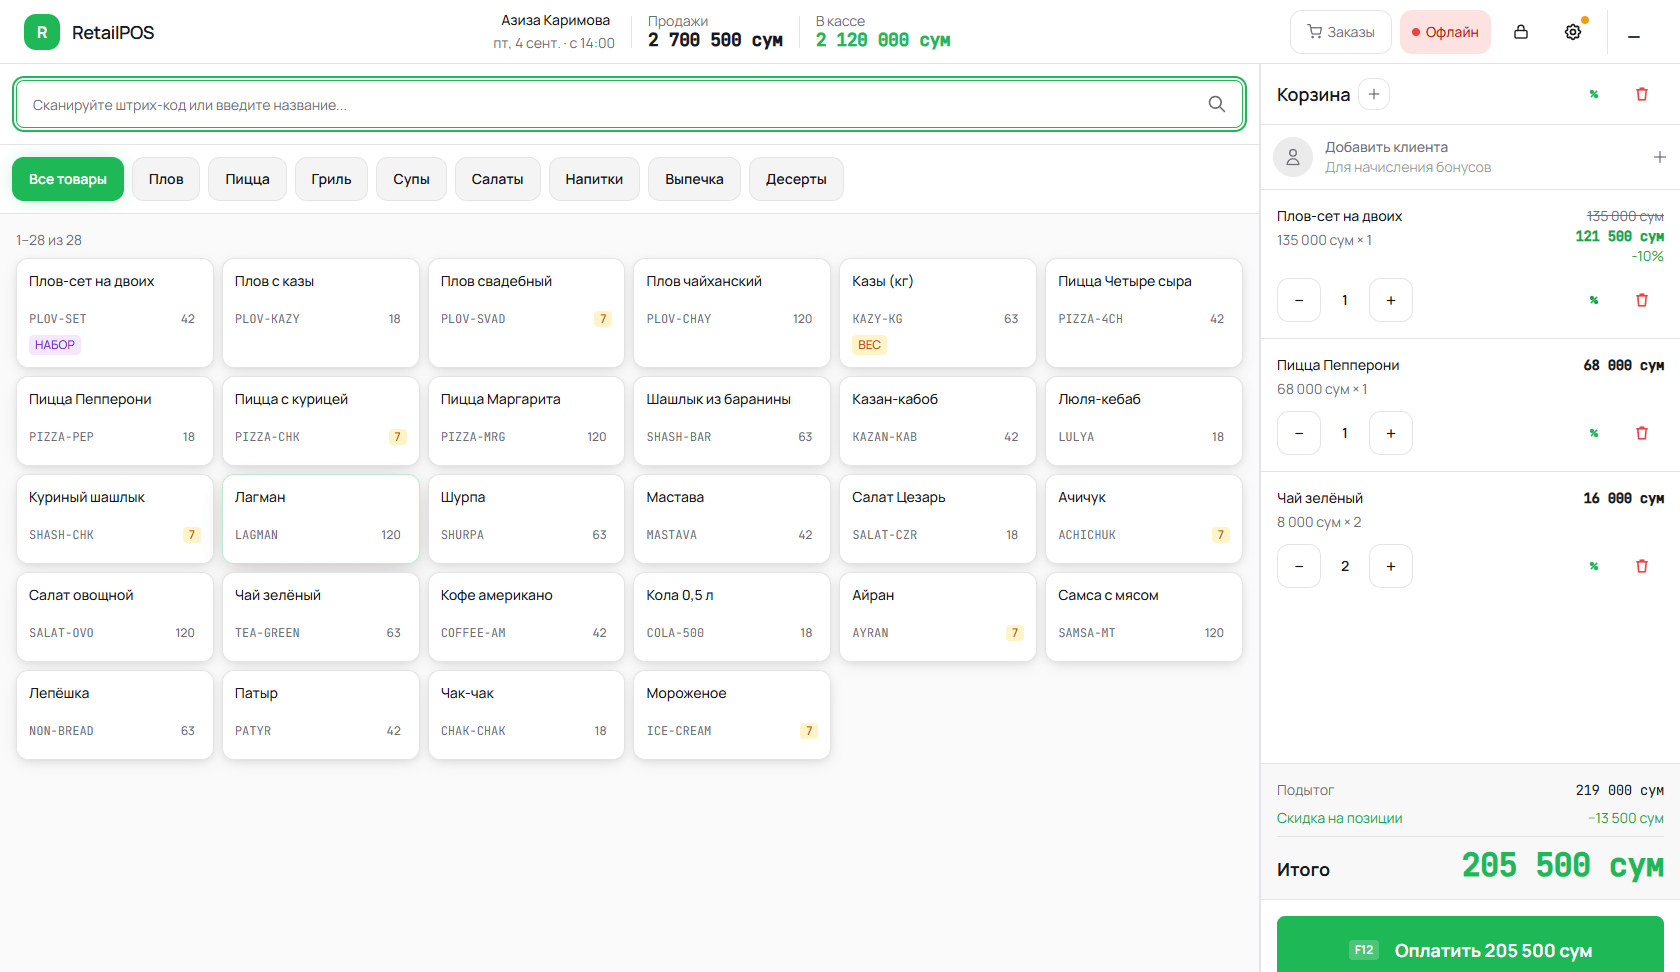The height and width of the screenshot is (972, 1680).
Task: Show the Пицца category
Action: tap(247, 179)
